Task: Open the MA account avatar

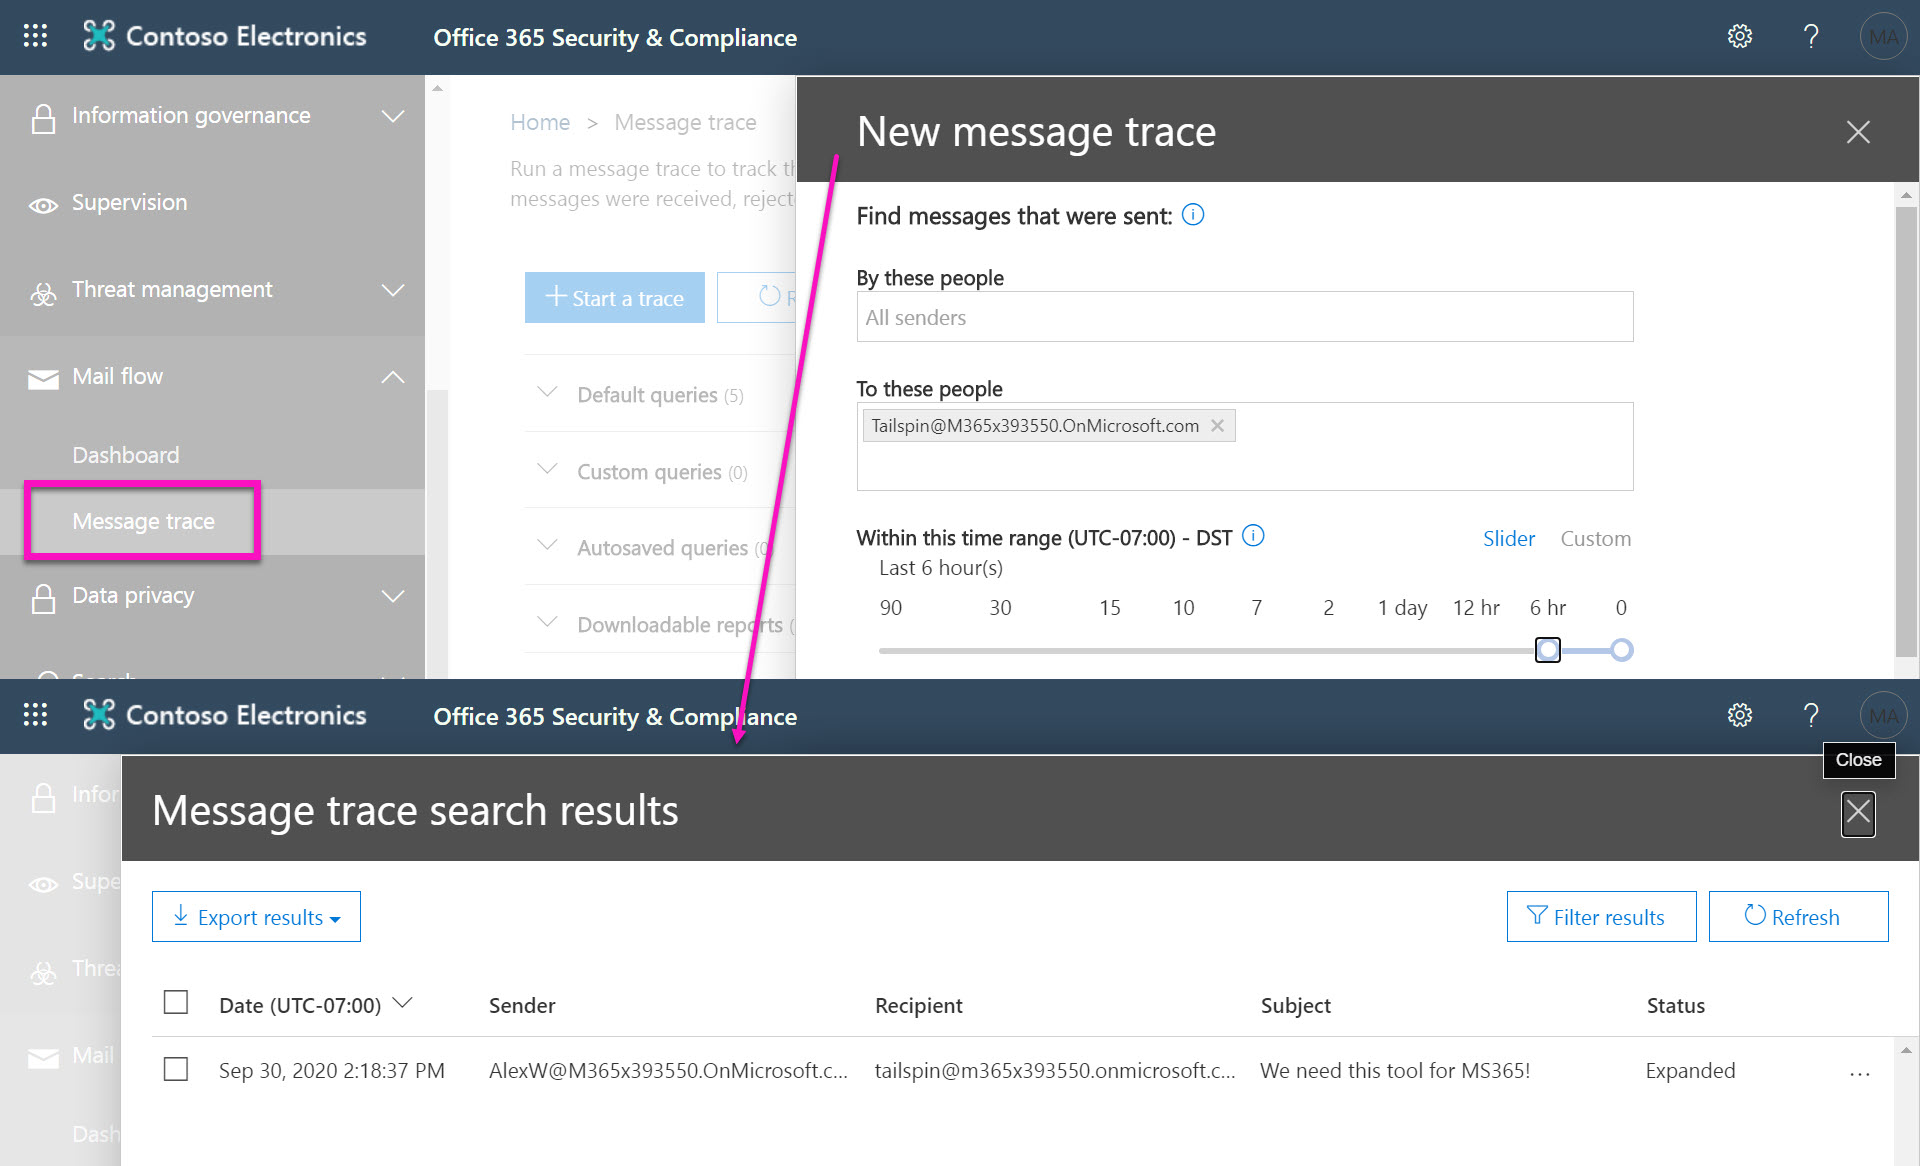Action: pos(1883,37)
